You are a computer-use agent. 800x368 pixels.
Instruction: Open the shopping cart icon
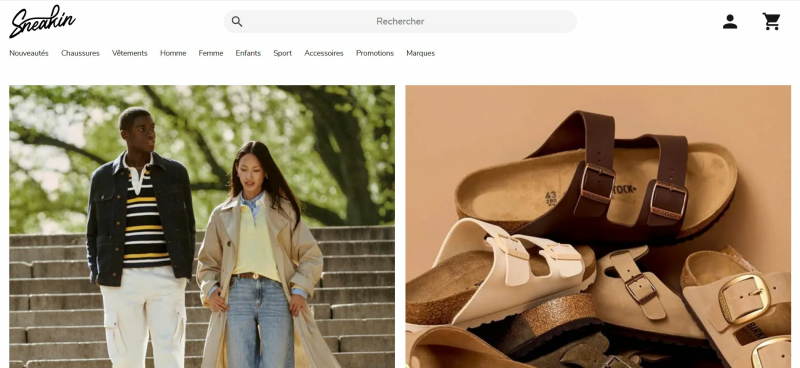pyautogui.click(x=771, y=21)
